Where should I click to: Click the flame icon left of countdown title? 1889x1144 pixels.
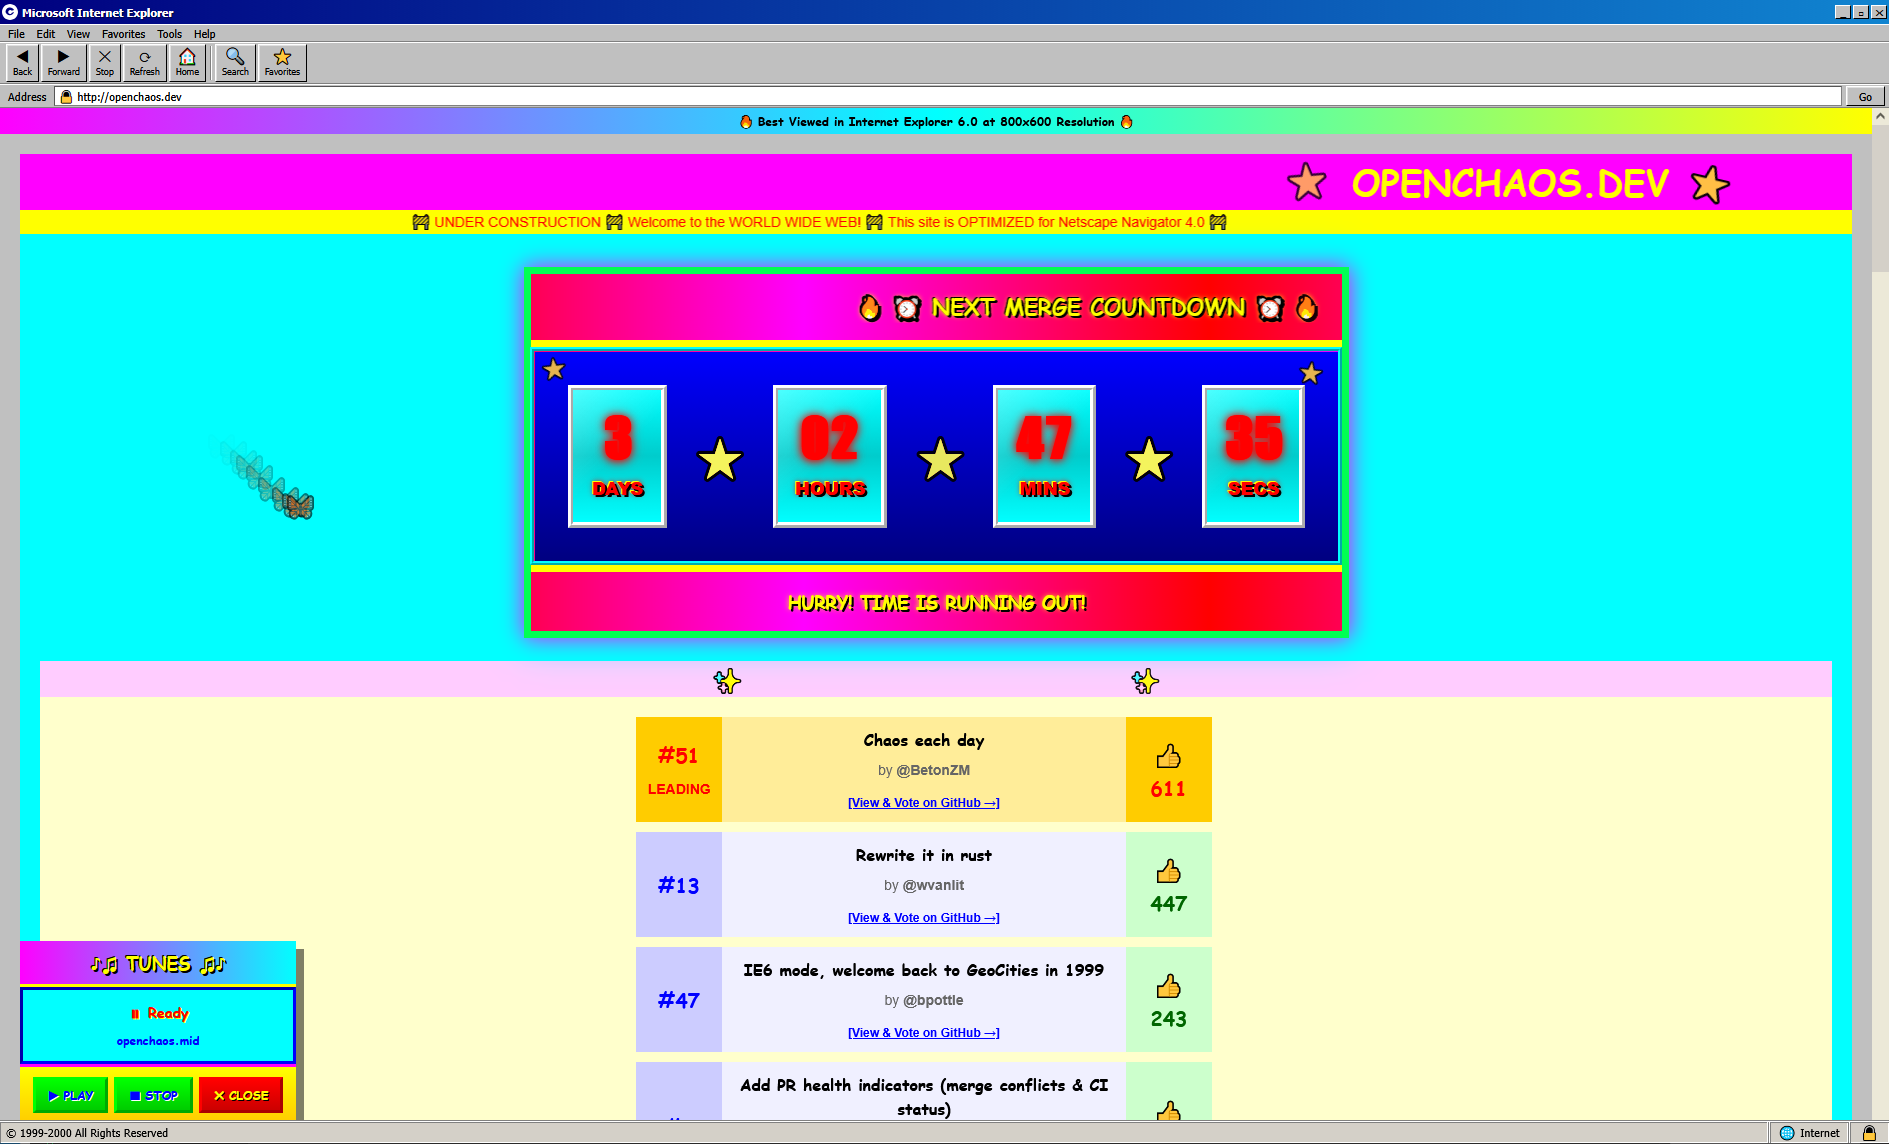[870, 308]
